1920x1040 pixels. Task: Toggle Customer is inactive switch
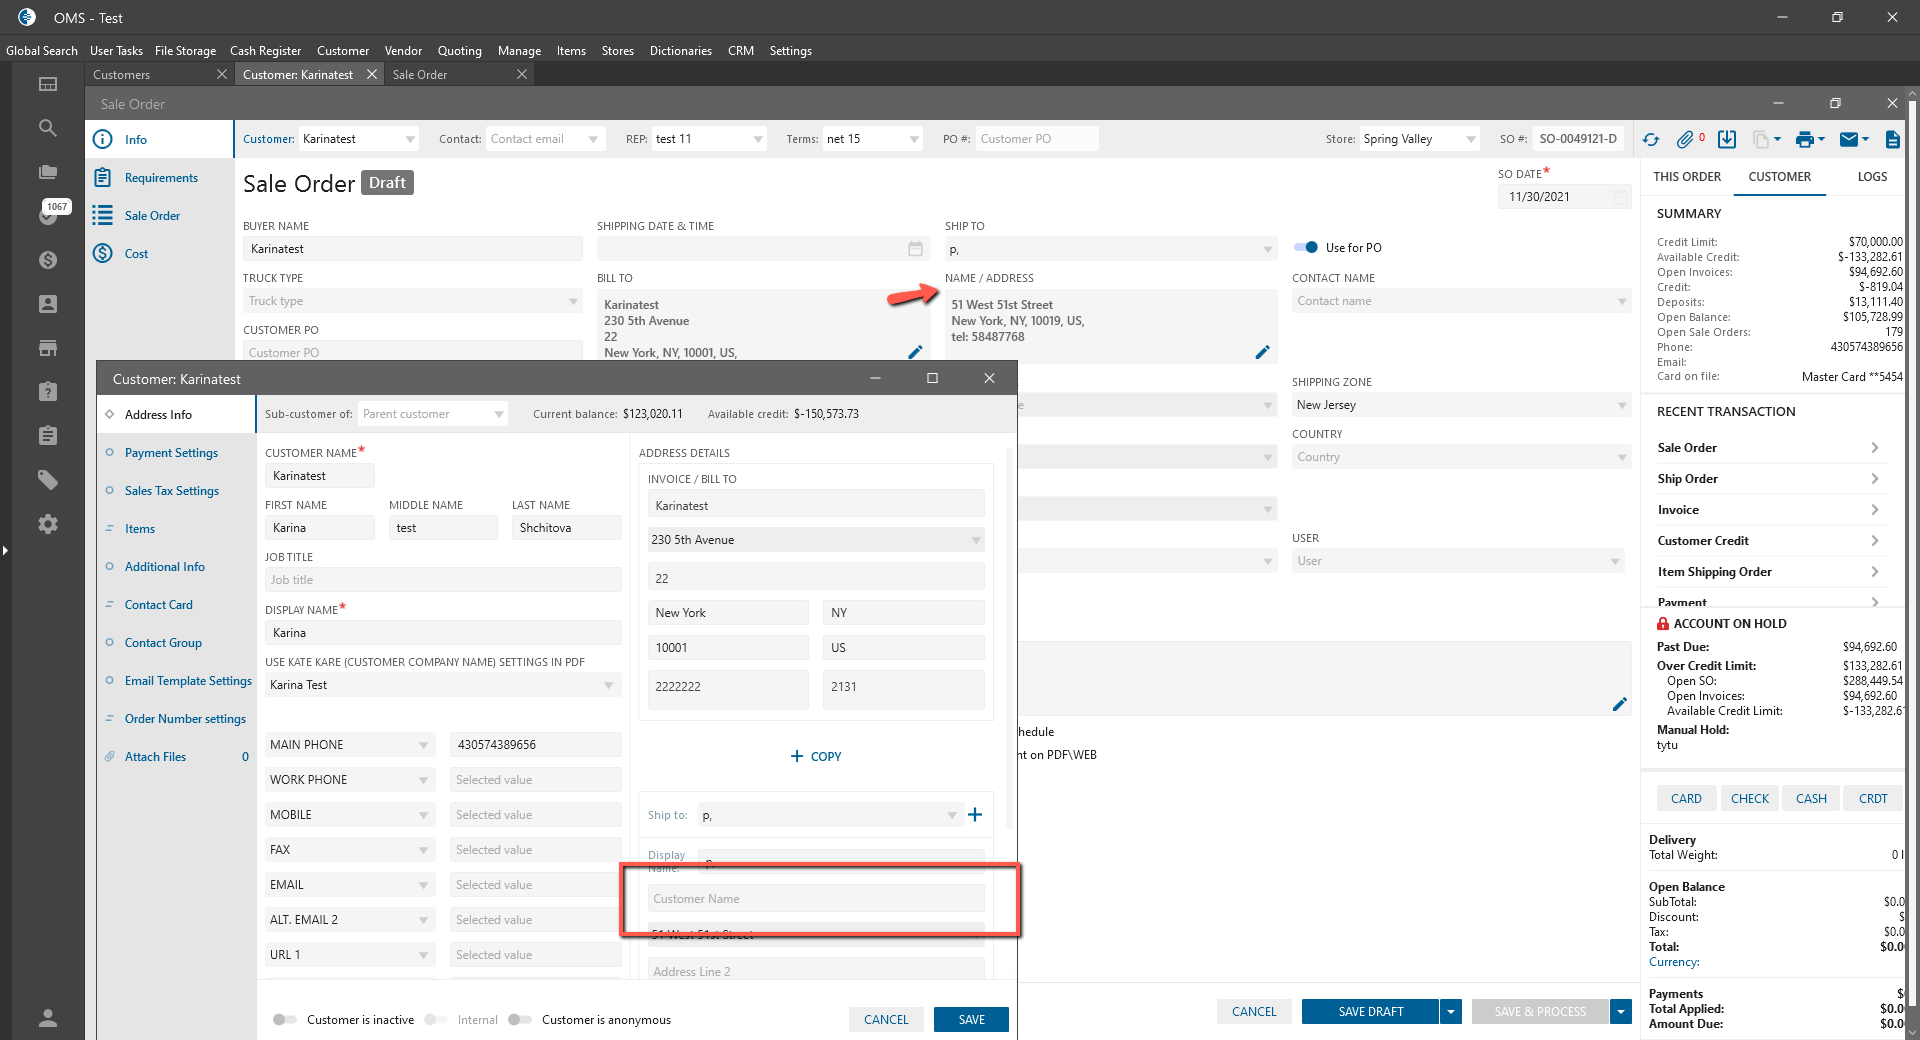tap(285, 1020)
